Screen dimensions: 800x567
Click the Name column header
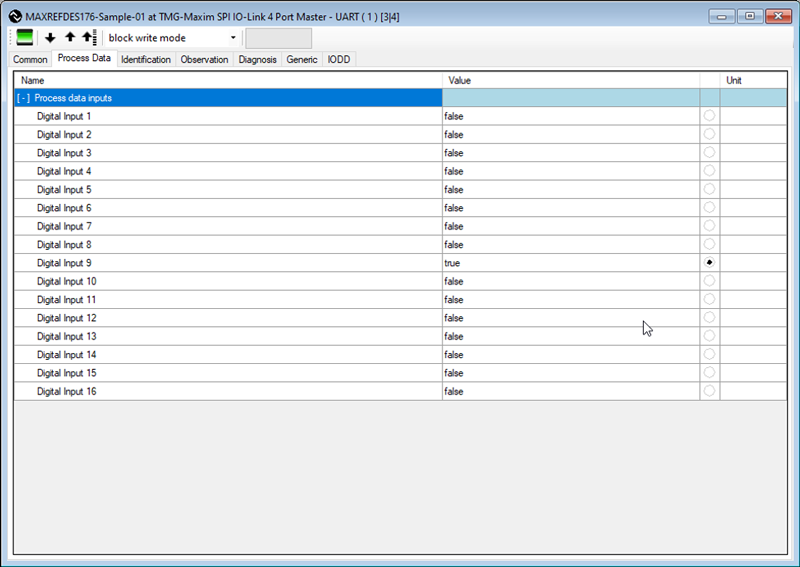point(228,80)
